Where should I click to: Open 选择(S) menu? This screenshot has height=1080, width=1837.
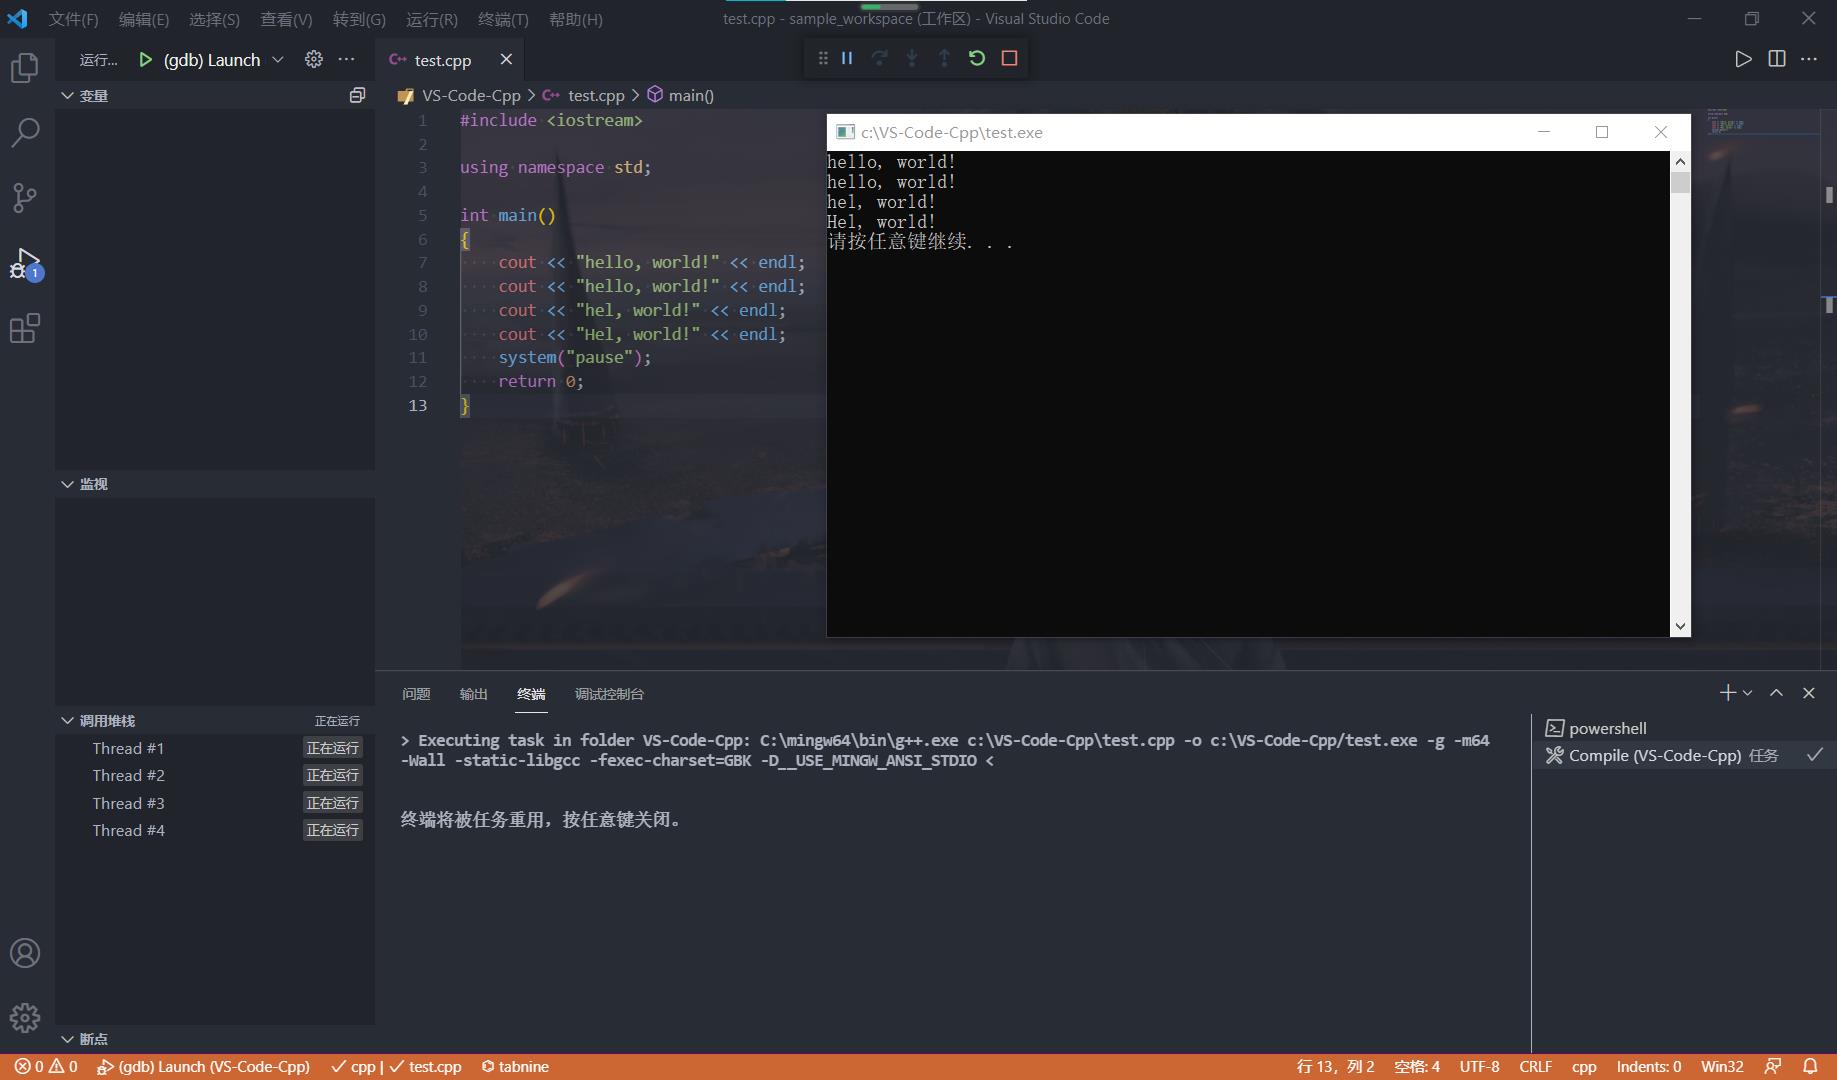tap(214, 19)
